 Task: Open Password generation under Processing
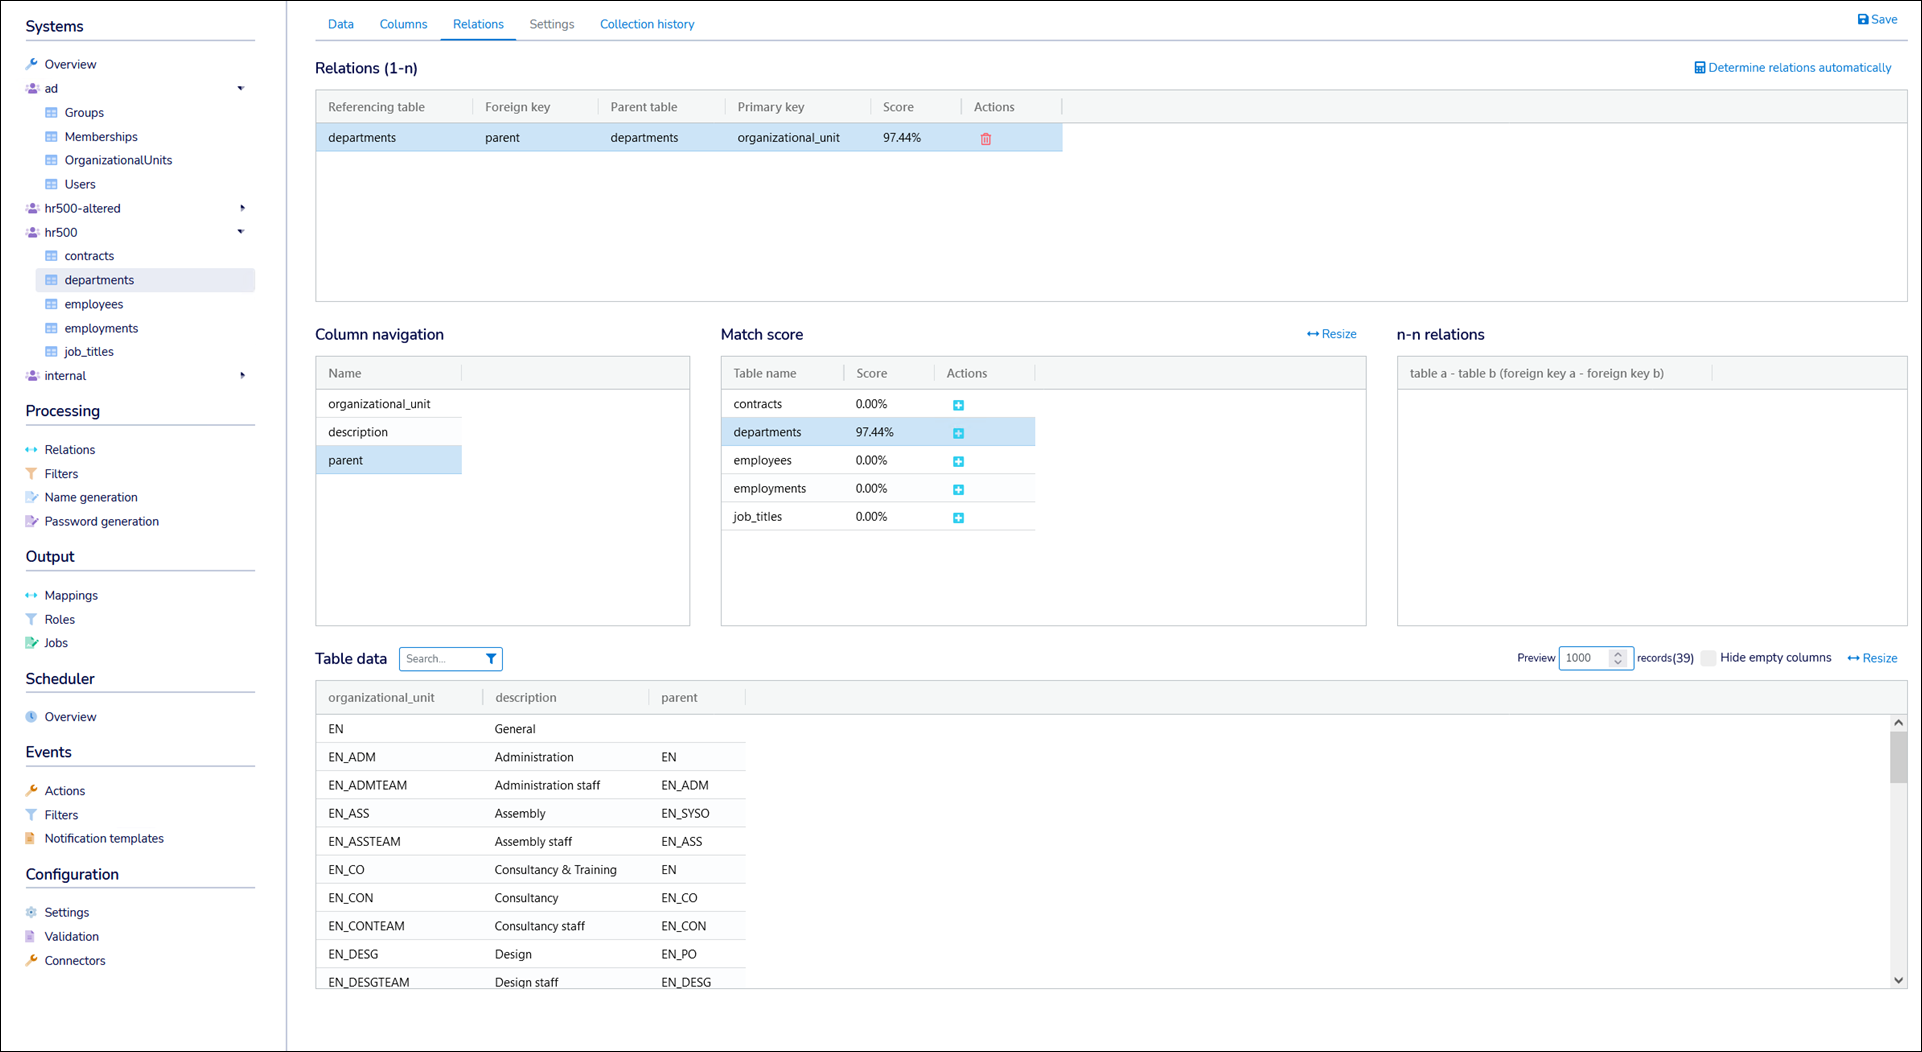coord(101,521)
